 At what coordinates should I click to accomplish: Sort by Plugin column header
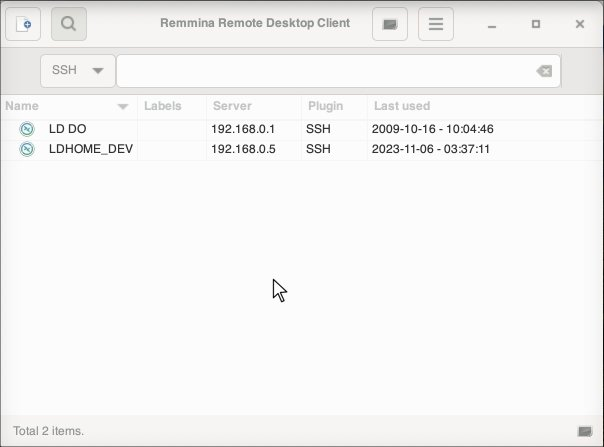click(x=325, y=106)
